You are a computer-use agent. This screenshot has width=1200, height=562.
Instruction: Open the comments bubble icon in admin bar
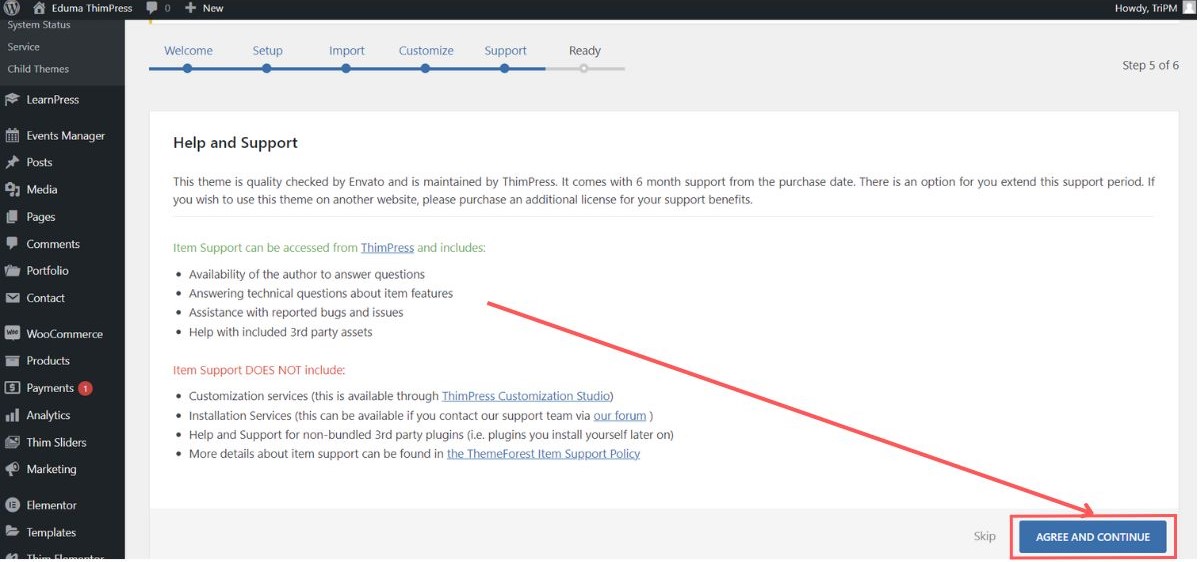pos(152,8)
